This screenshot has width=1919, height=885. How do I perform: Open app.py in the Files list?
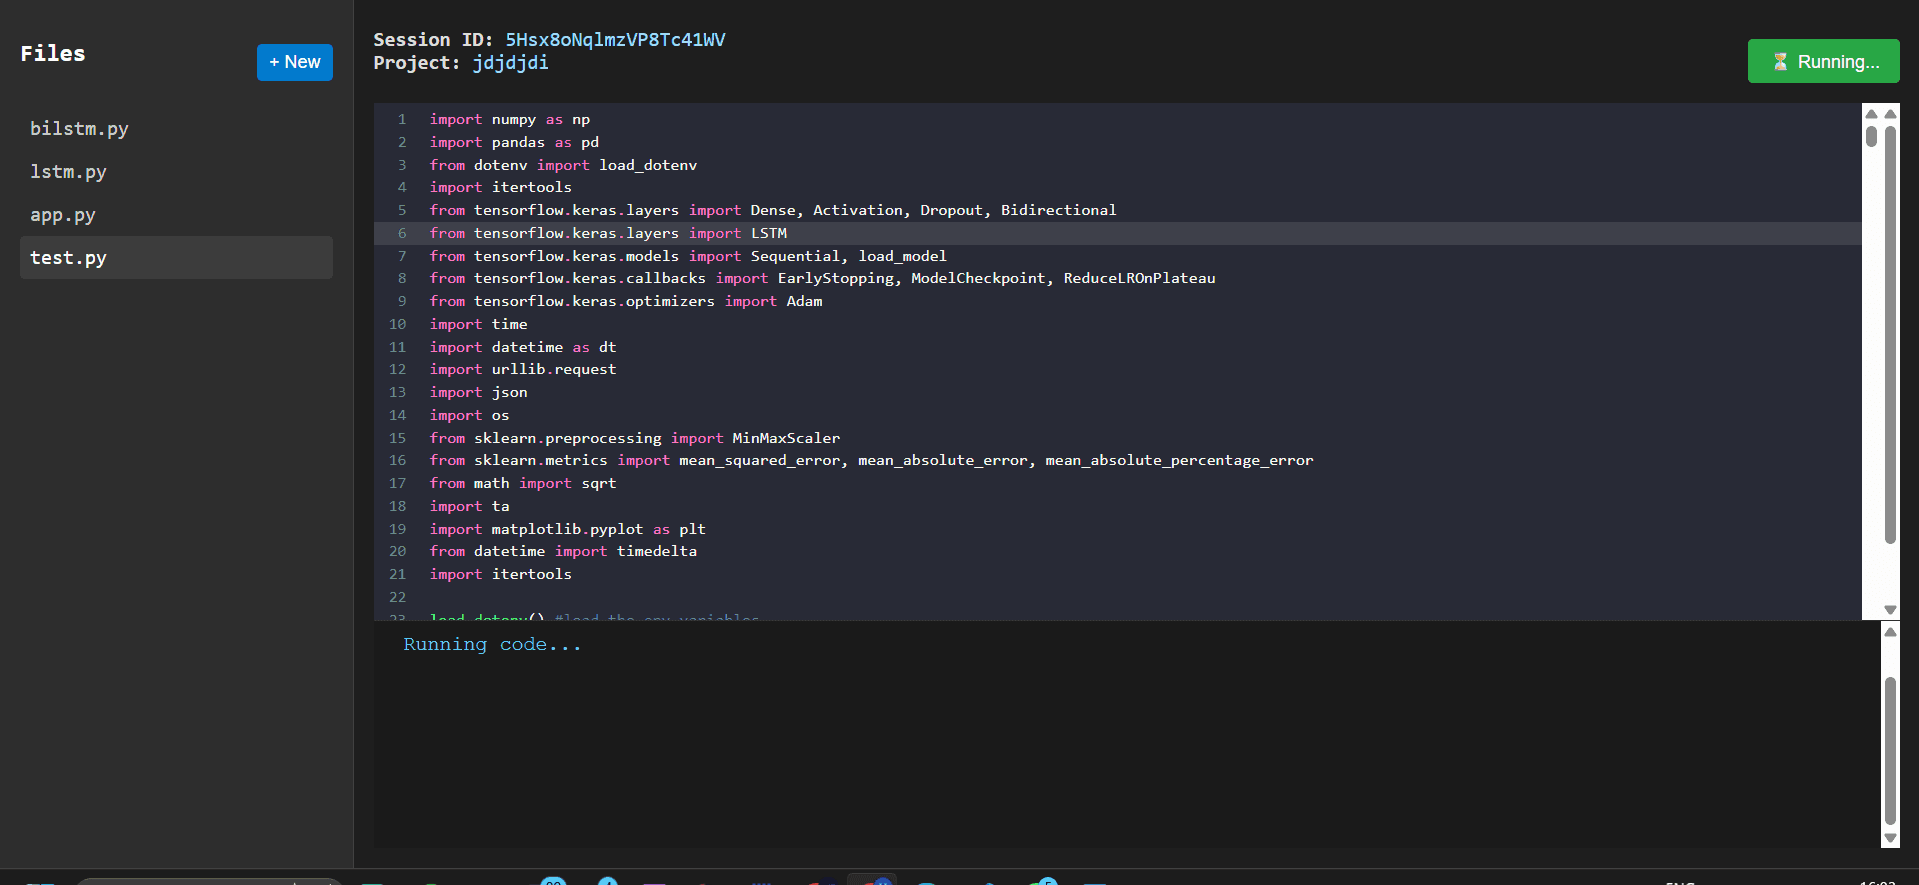pos(176,215)
